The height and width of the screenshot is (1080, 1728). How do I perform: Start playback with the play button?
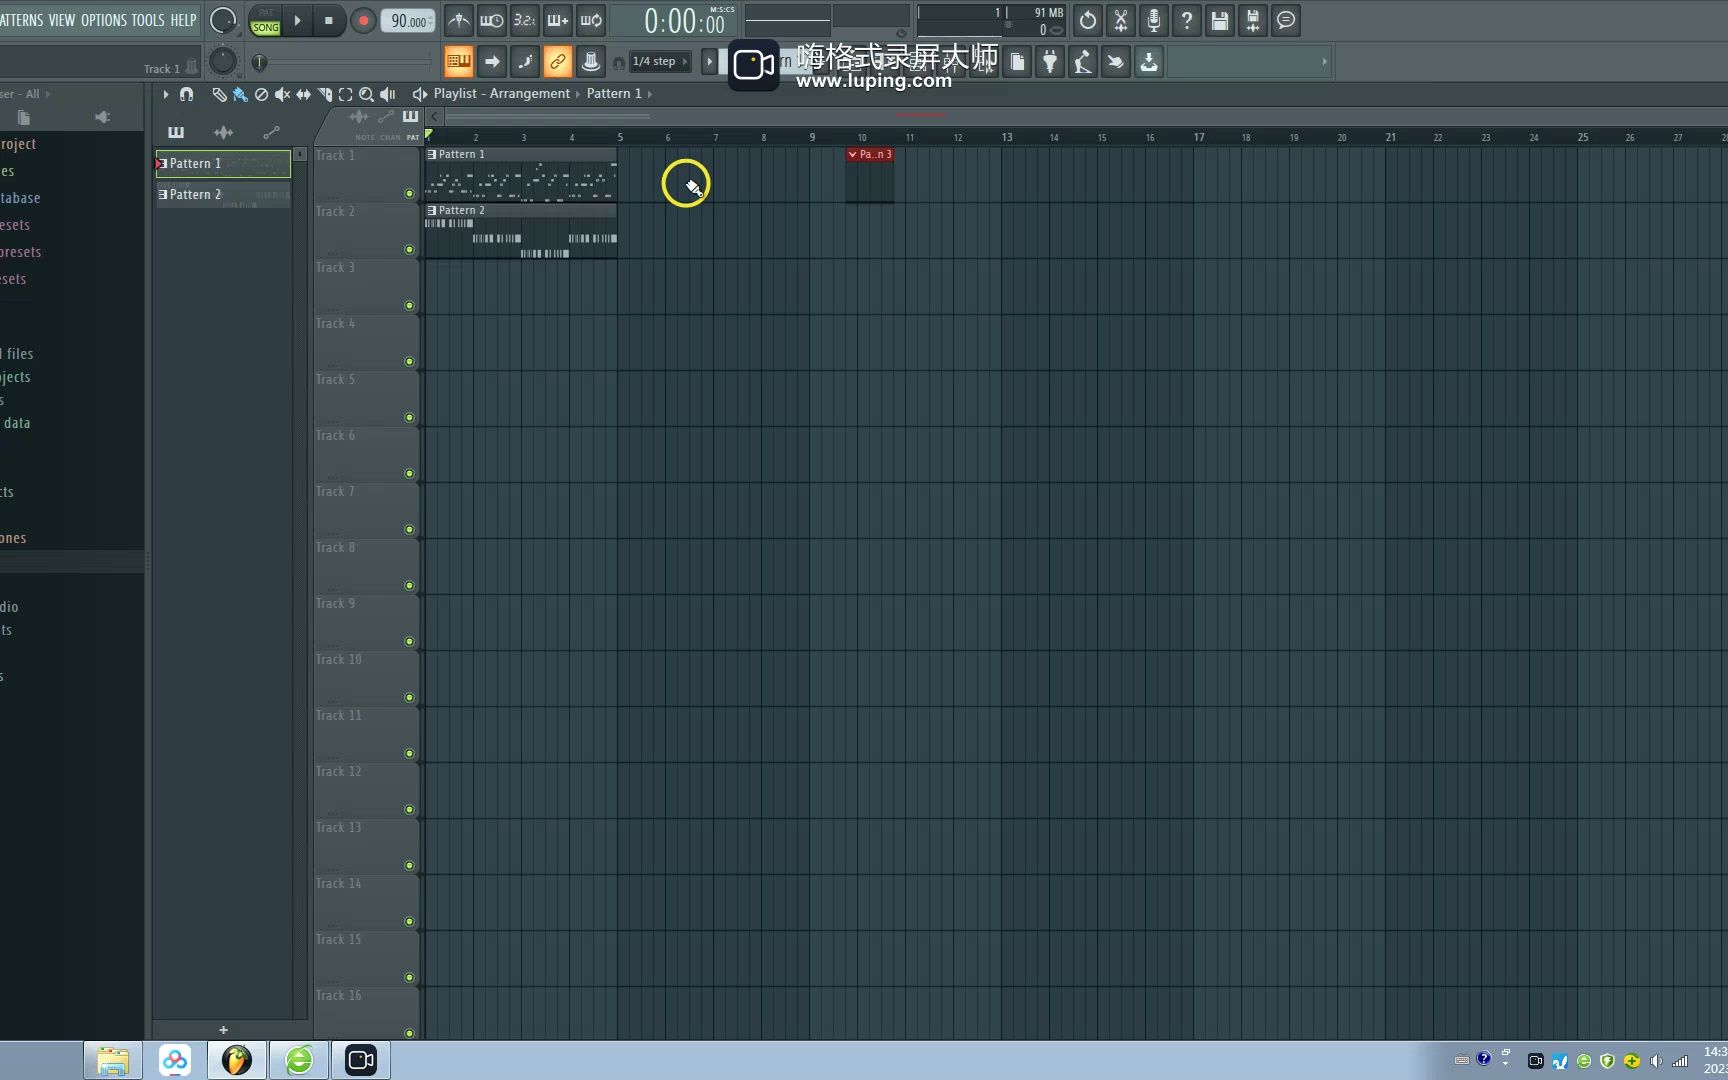pyautogui.click(x=297, y=20)
